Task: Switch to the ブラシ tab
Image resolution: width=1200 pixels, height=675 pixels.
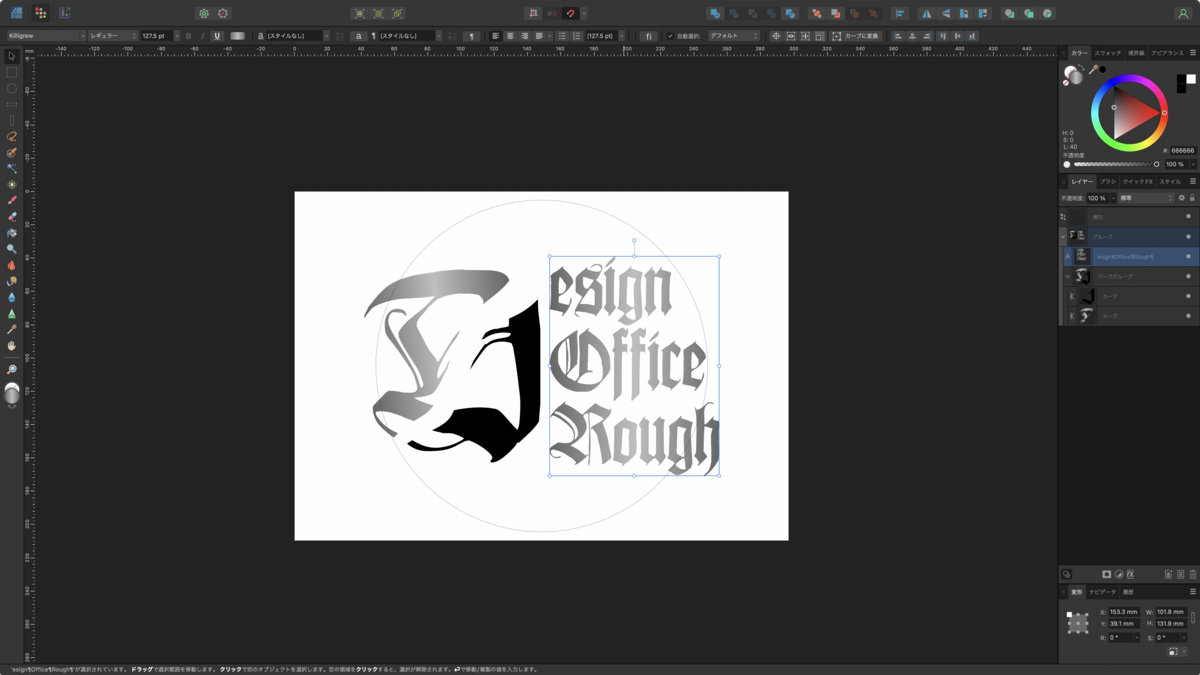Action: pyautogui.click(x=1107, y=182)
